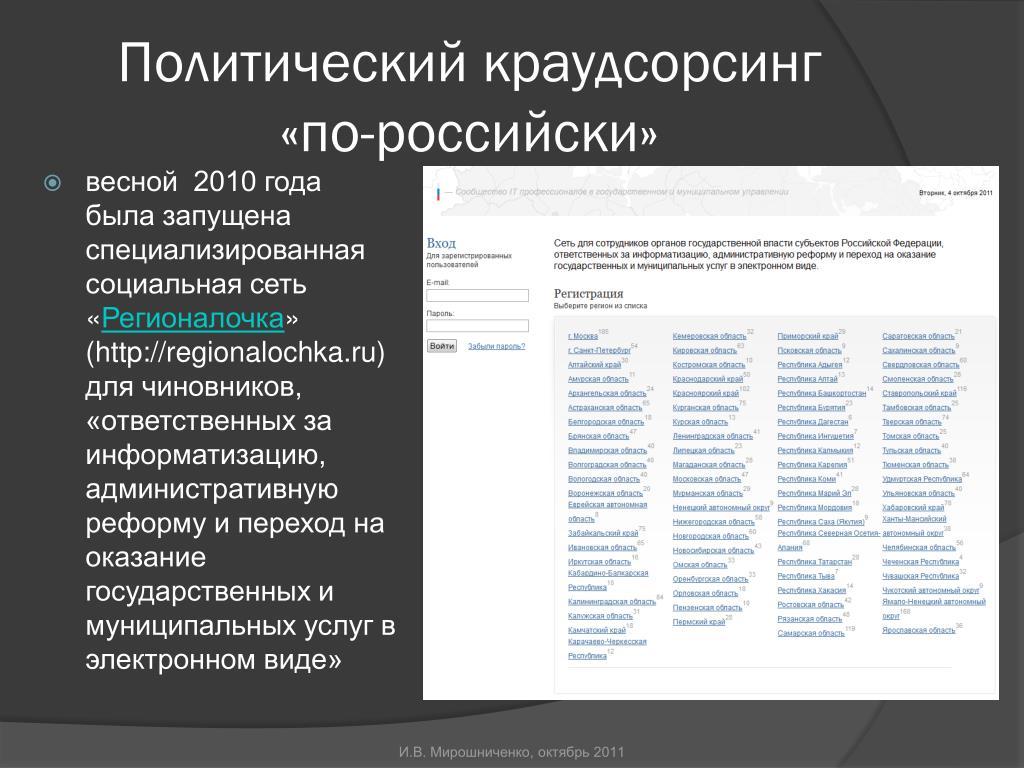
Task: Choose Амурская область from region list
Action: coord(598,379)
